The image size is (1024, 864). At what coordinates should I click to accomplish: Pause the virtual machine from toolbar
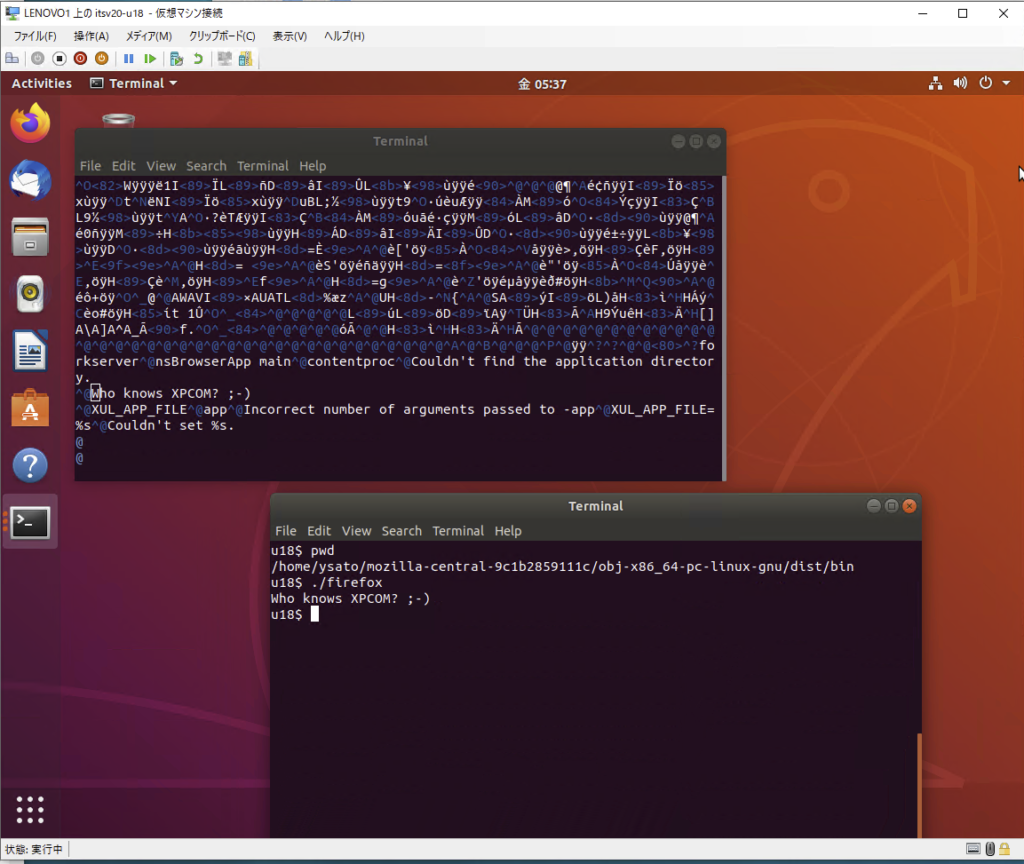point(128,59)
